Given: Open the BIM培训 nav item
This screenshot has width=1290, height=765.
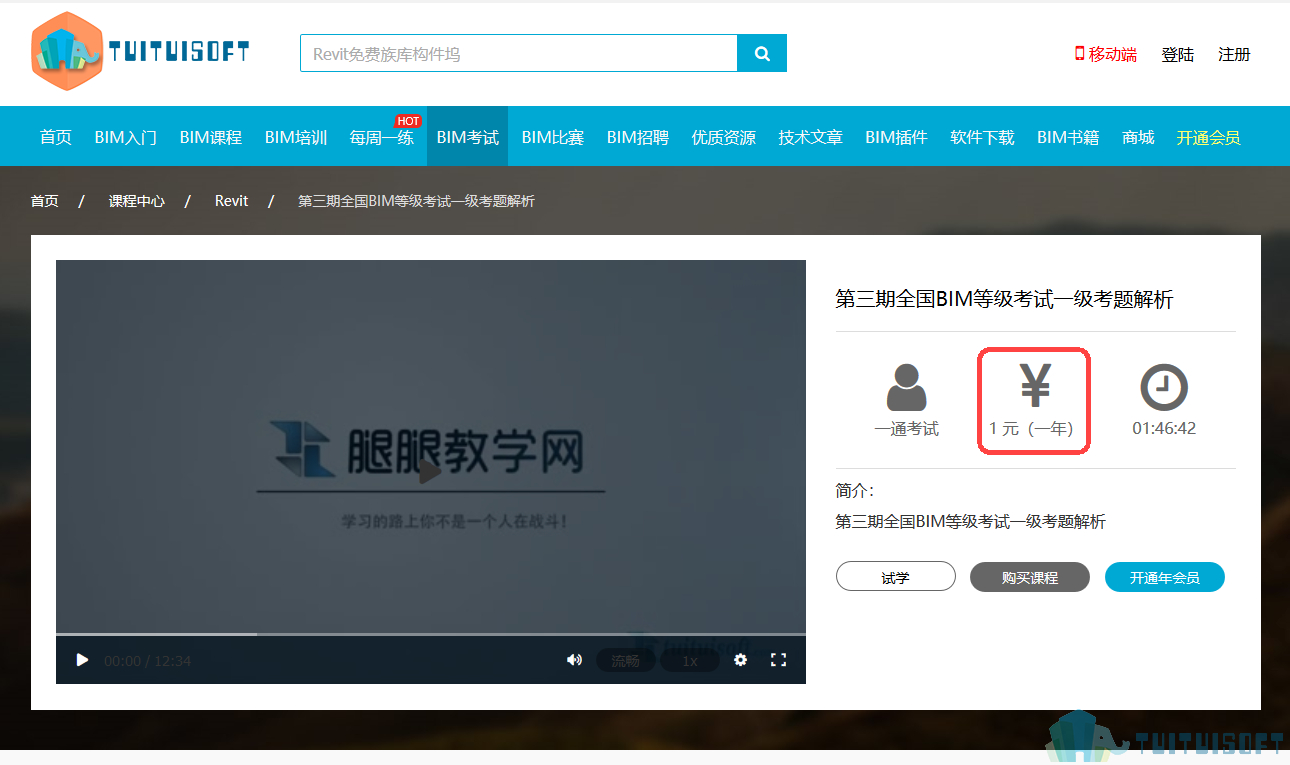Looking at the screenshot, I should pyautogui.click(x=296, y=137).
